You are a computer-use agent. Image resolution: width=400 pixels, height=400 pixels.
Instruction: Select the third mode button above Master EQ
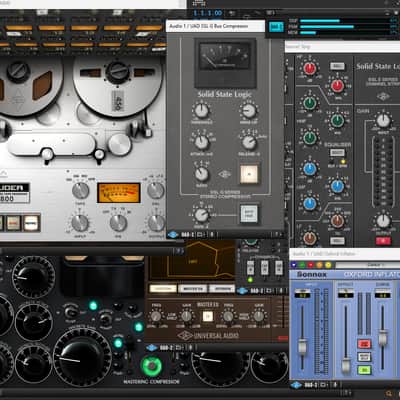pyautogui.click(x=222, y=288)
